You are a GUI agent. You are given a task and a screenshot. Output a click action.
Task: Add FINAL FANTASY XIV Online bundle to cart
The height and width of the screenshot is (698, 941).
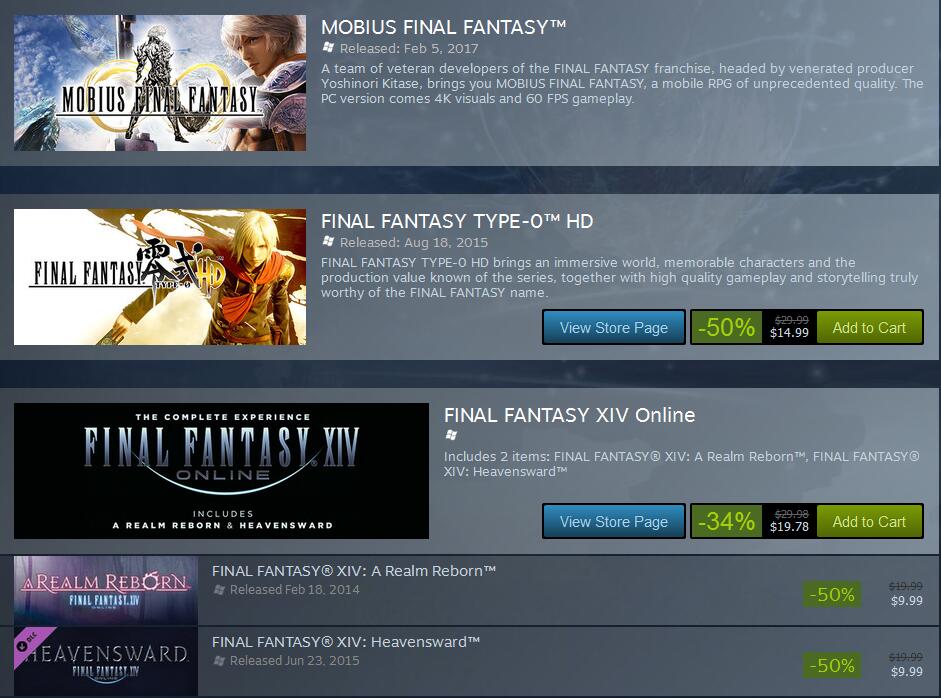coord(869,522)
